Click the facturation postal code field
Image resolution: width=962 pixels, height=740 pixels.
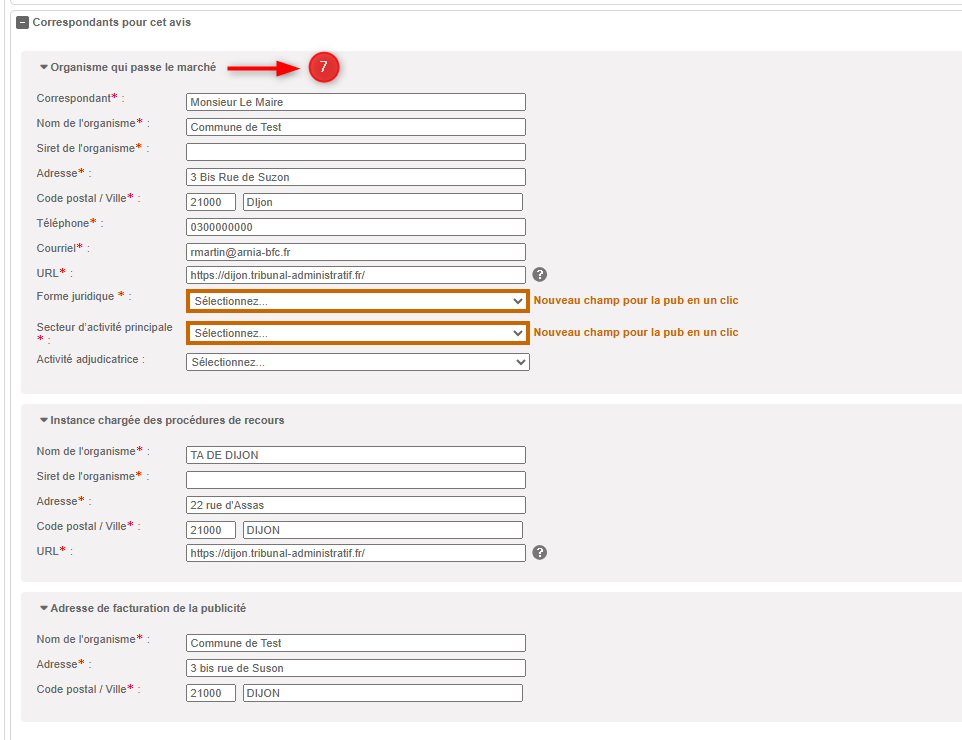click(211, 693)
